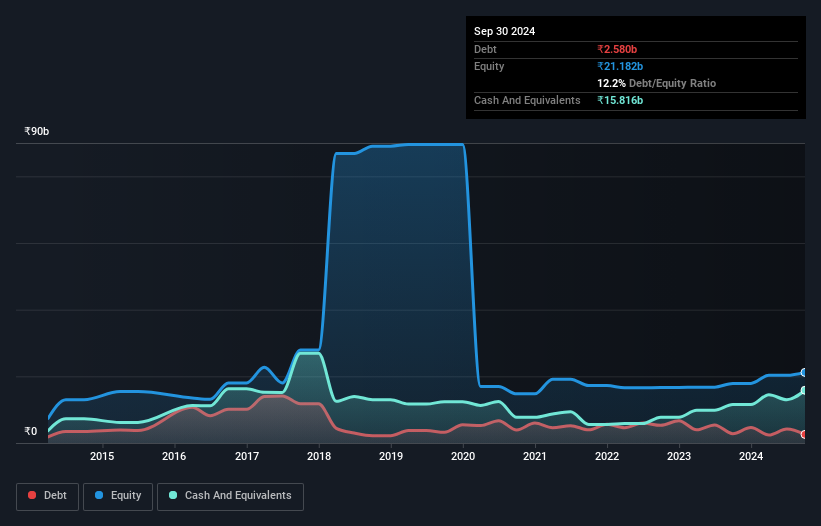
Task: Click the 2015 x-axis label
Action: pyautogui.click(x=102, y=456)
